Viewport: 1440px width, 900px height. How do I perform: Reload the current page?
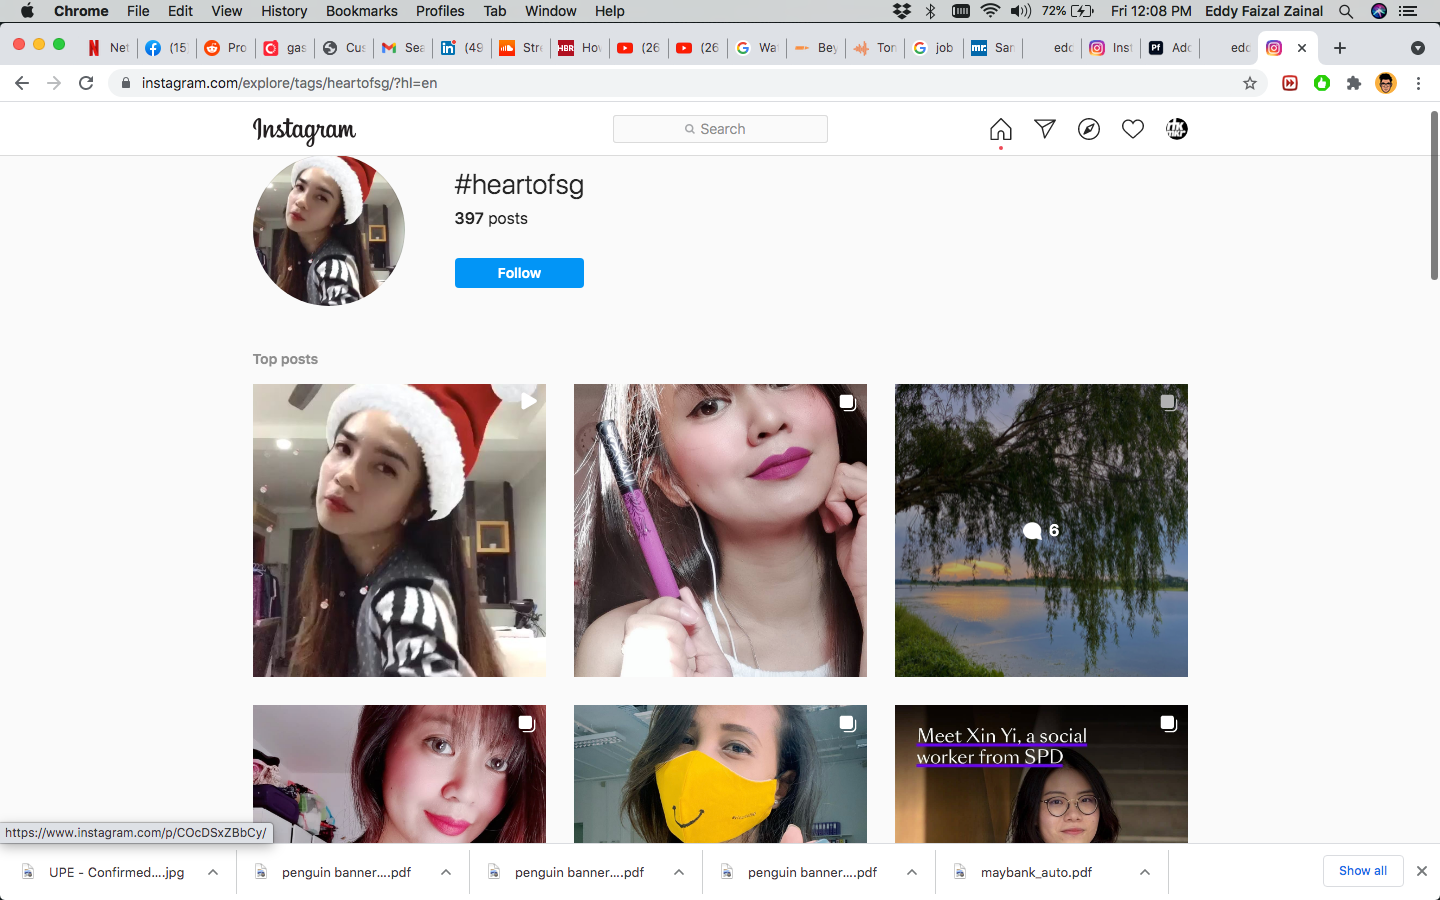[86, 83]
